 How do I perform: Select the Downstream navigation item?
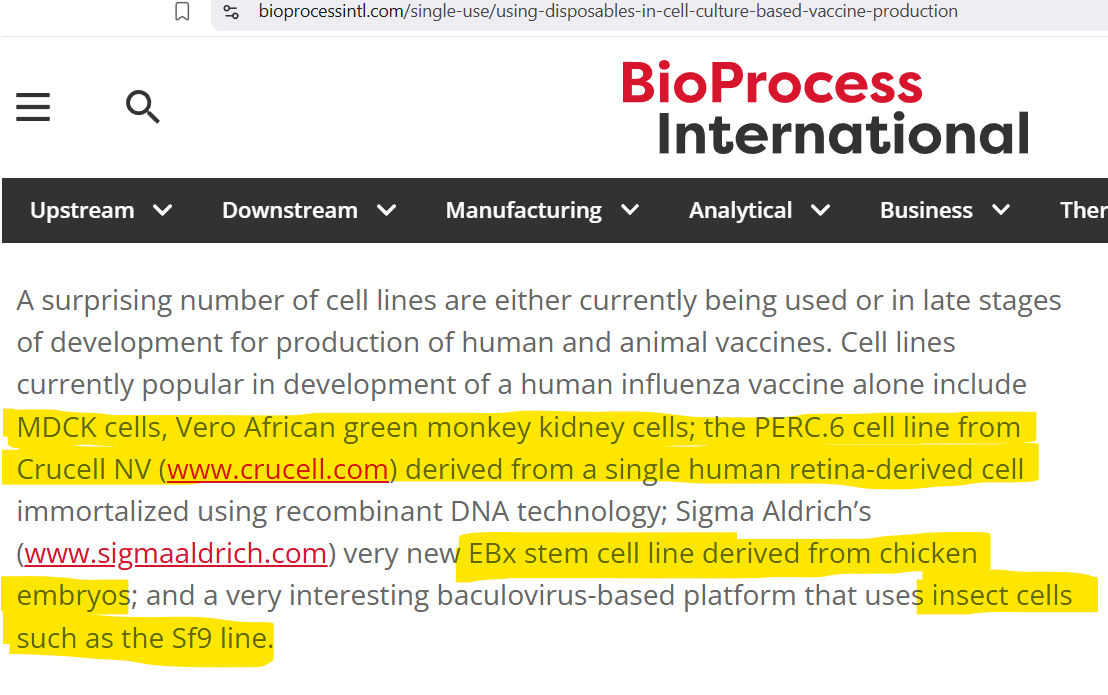point(290,210)
